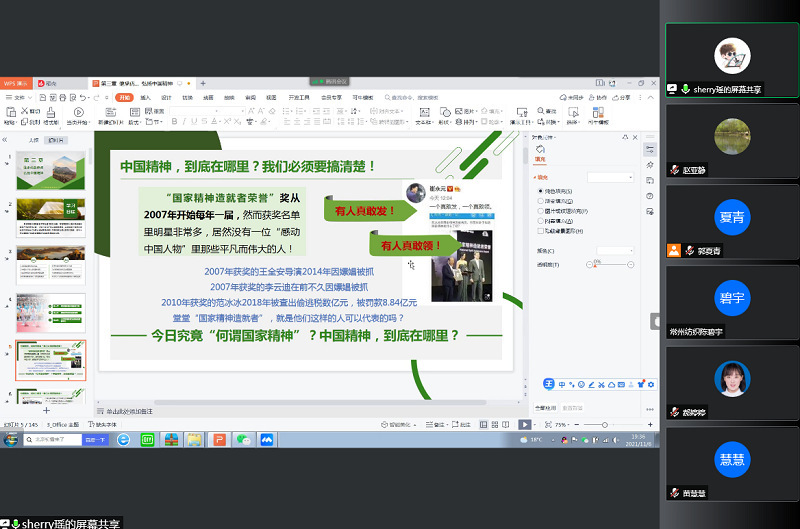Viewport: 800px width, 529px height.
Task: Click the notes field below the slide
Action: (300, 411)
